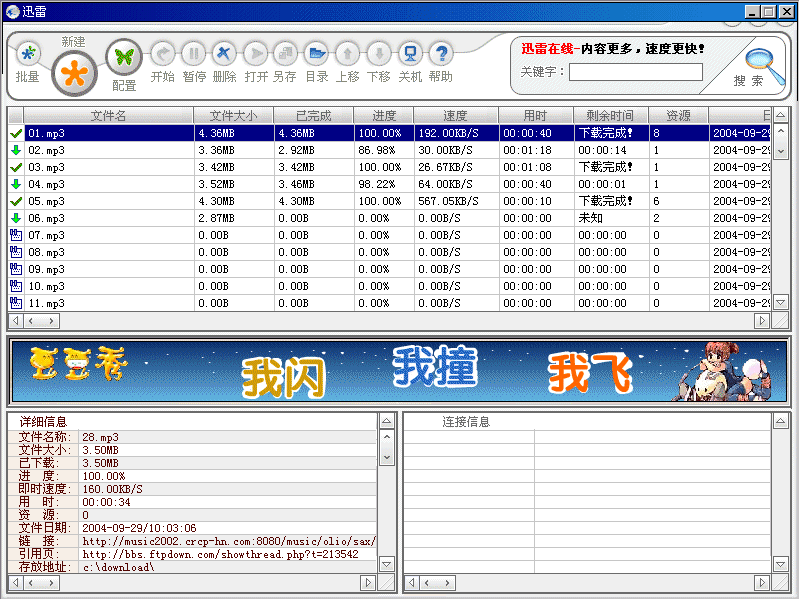Select the 02.mp3 file name
800x600 pixels.
click(x=46, y=151)
